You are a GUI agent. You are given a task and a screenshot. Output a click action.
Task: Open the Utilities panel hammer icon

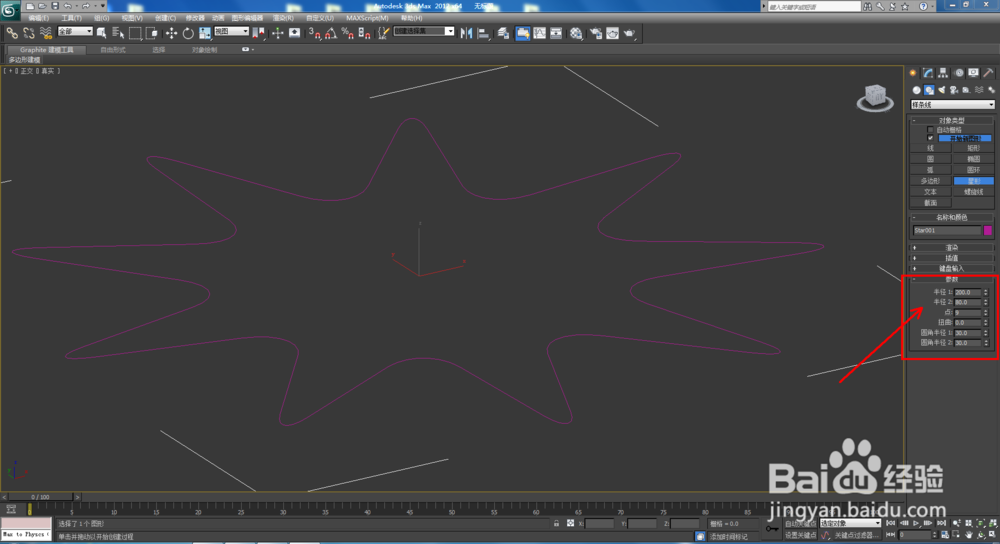pos(989,73)
